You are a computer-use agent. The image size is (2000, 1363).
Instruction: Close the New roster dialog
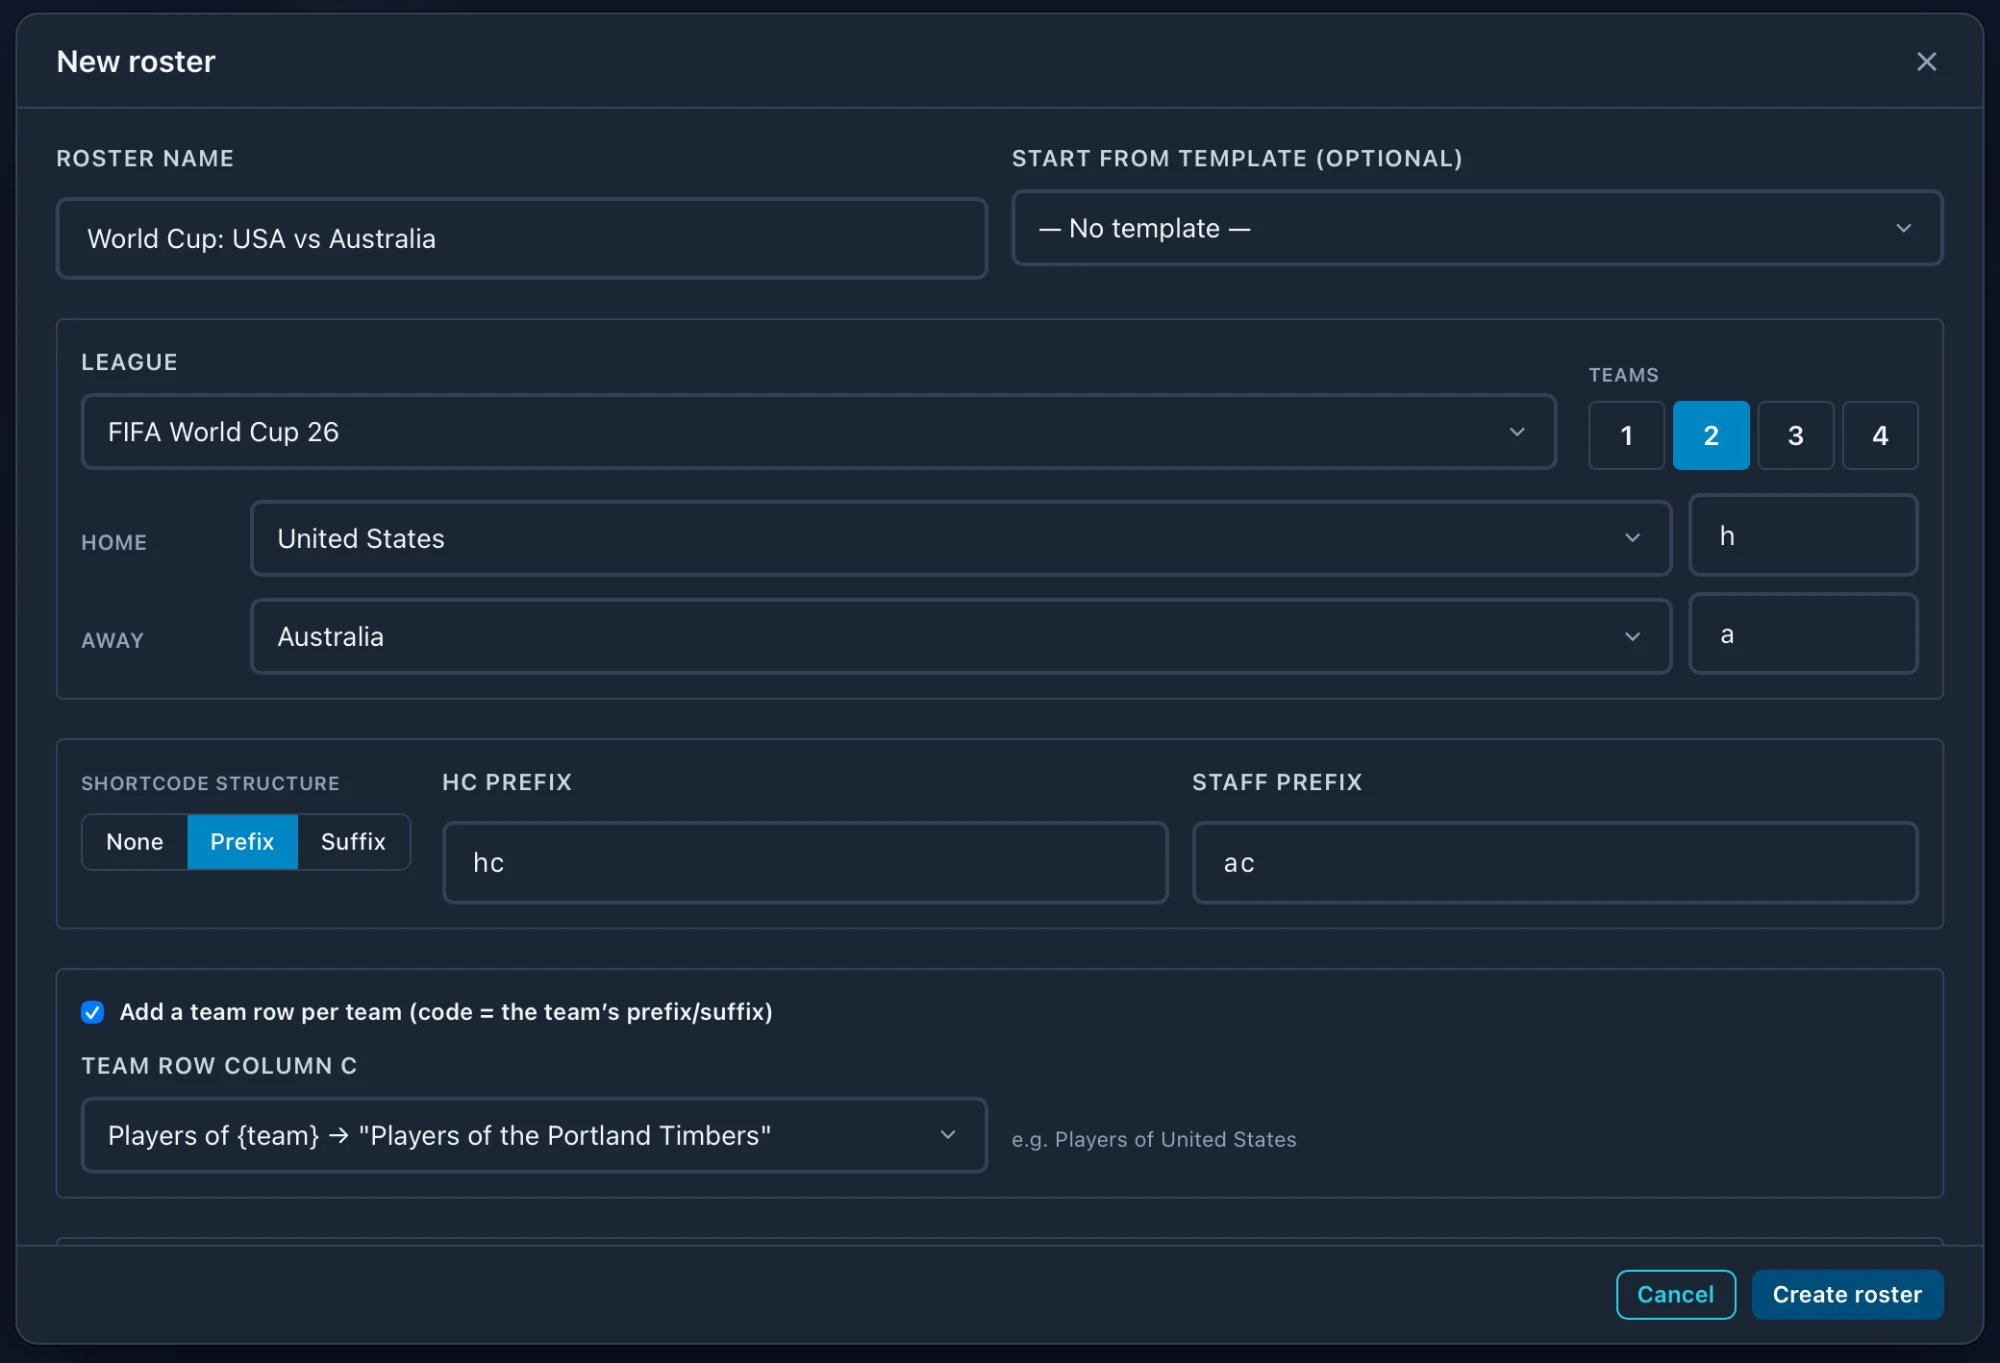(x=1926, y=62)
